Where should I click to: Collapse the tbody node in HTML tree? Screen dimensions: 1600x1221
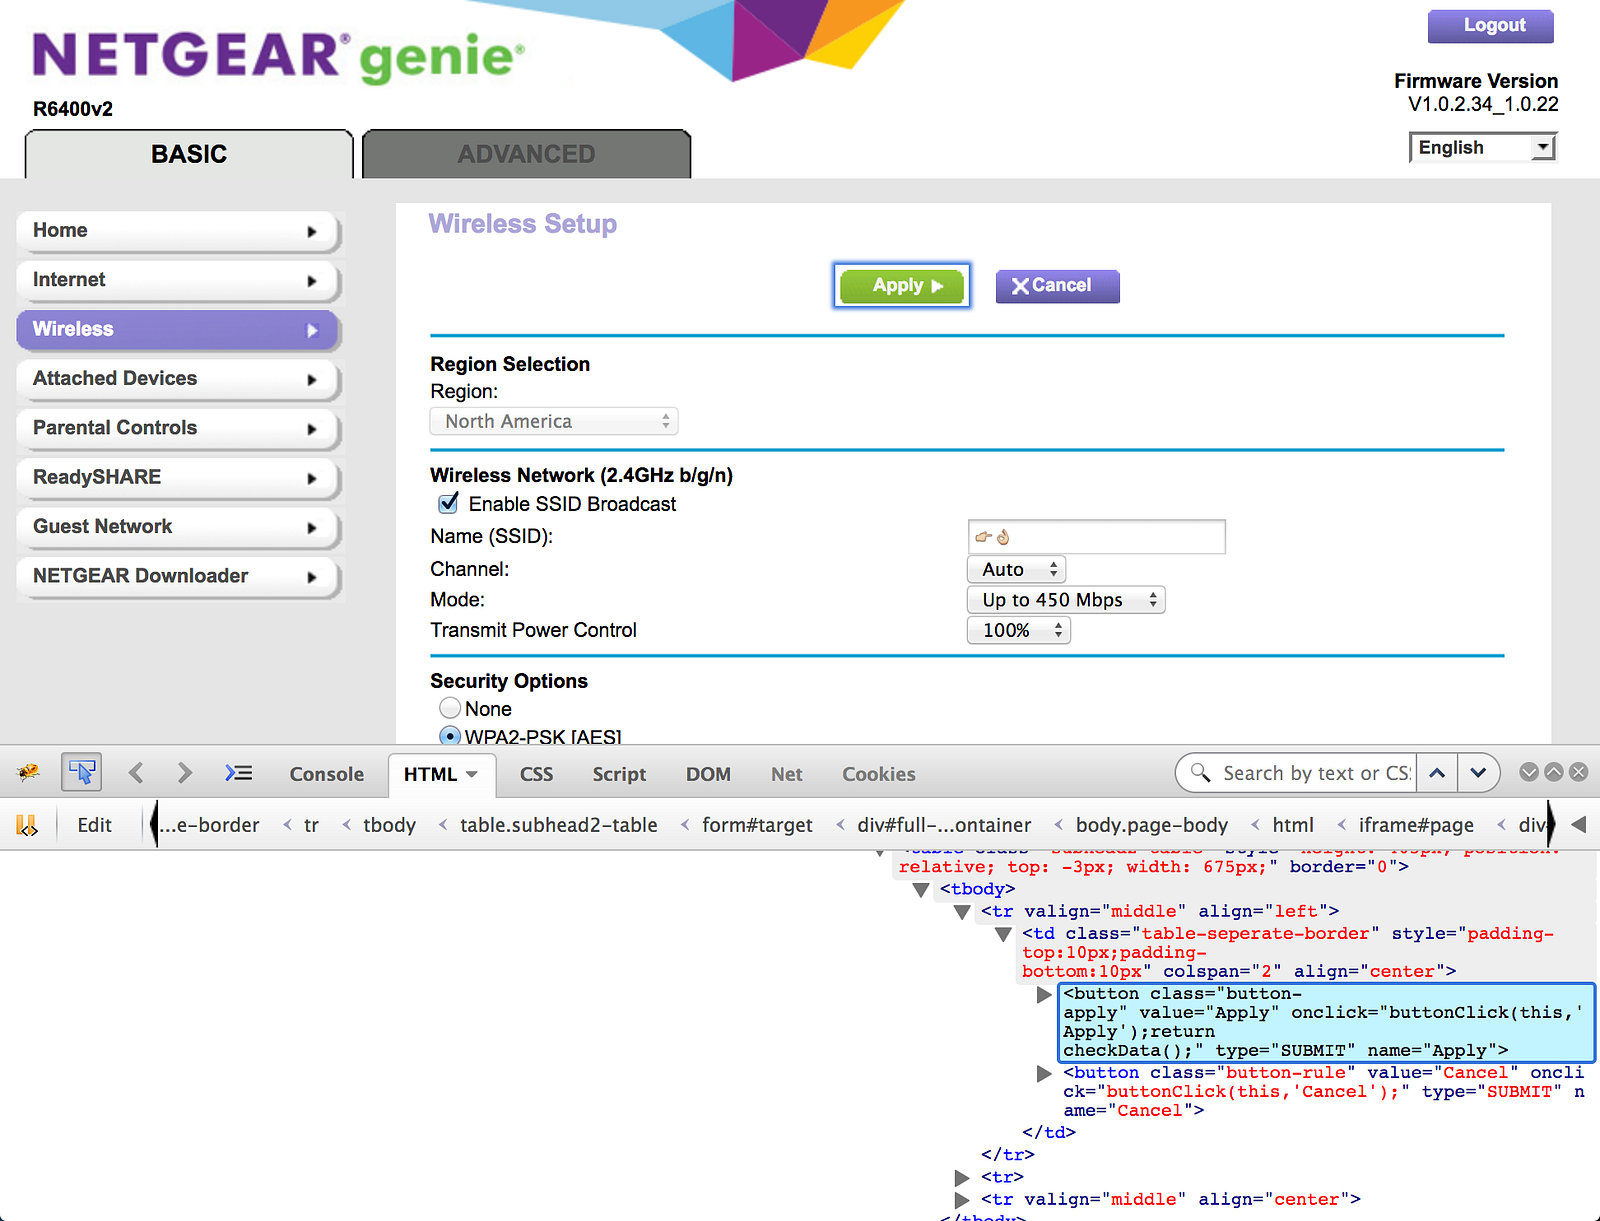coord(922,889)
